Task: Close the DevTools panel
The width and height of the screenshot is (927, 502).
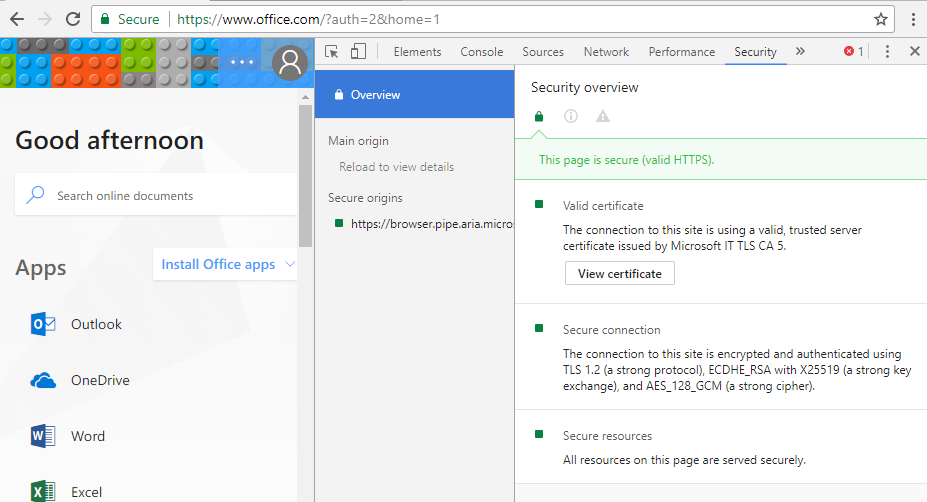Action: tap(915, 51)
